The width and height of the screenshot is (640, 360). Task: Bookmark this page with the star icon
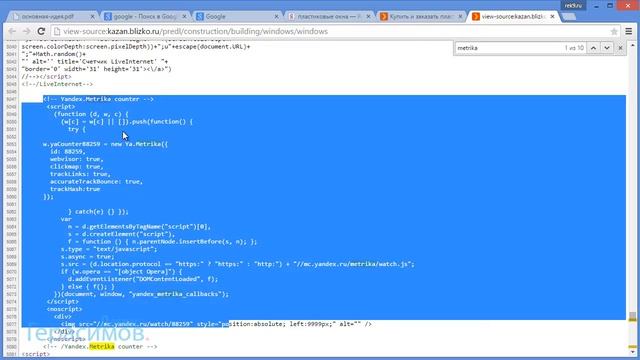(x=613, y=31)
